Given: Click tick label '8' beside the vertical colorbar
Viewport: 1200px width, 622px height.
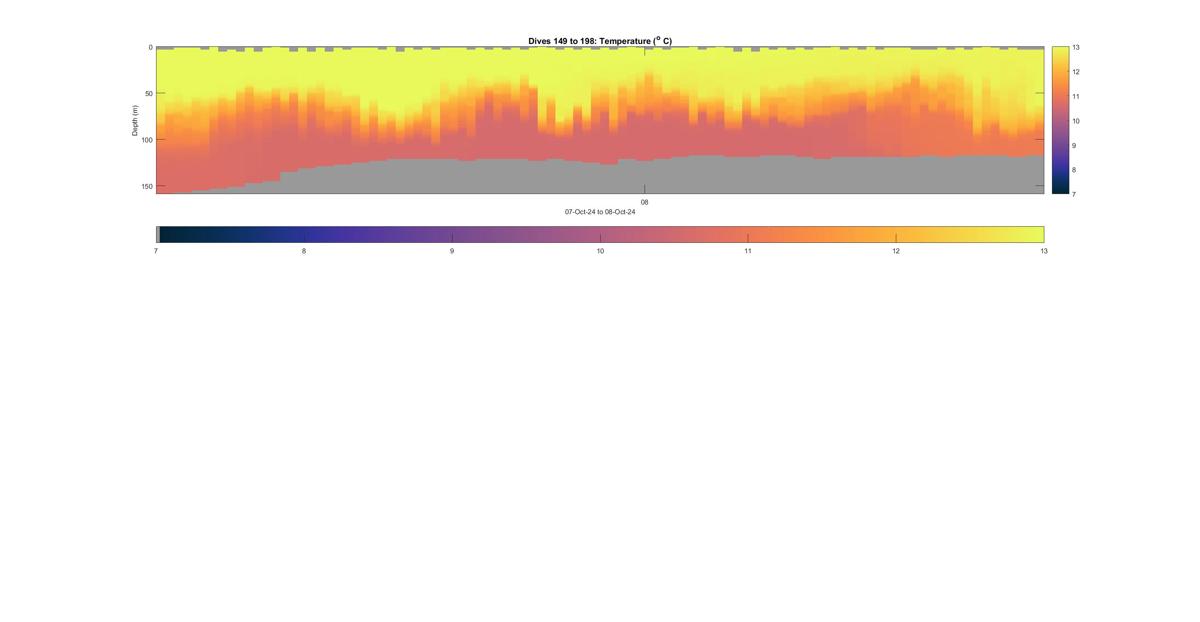Looking at the screenshot, I should pyautogui.click(x=1075, y=170).
